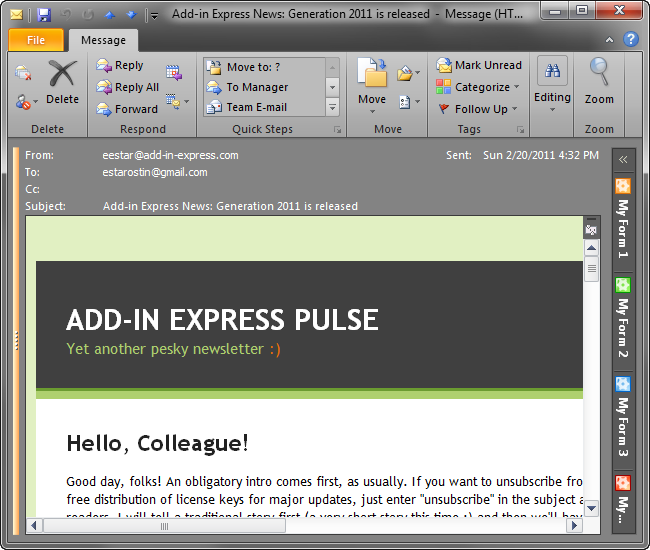Click the Undo arrow in quick access toolbar
This screenshot has height=550, width=650.
(x=66, y=15)
